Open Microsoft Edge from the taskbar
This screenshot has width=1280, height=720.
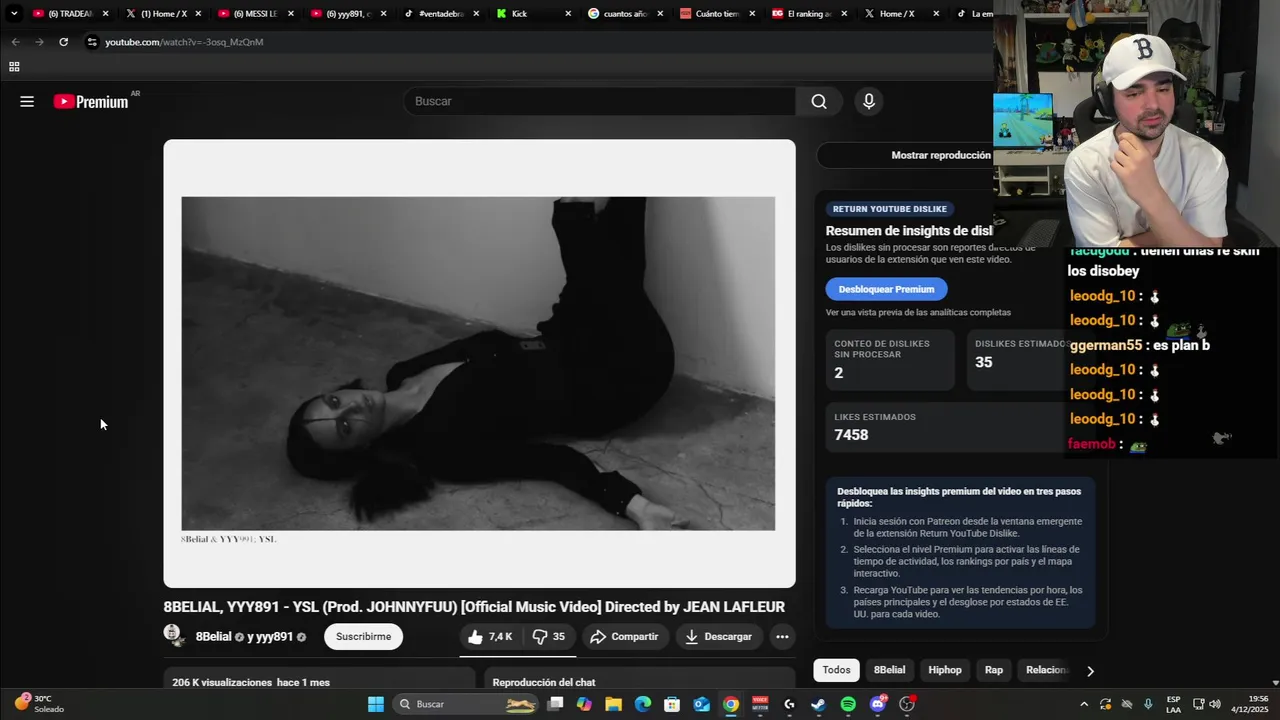pyautogui.click(x=643, y=704)
